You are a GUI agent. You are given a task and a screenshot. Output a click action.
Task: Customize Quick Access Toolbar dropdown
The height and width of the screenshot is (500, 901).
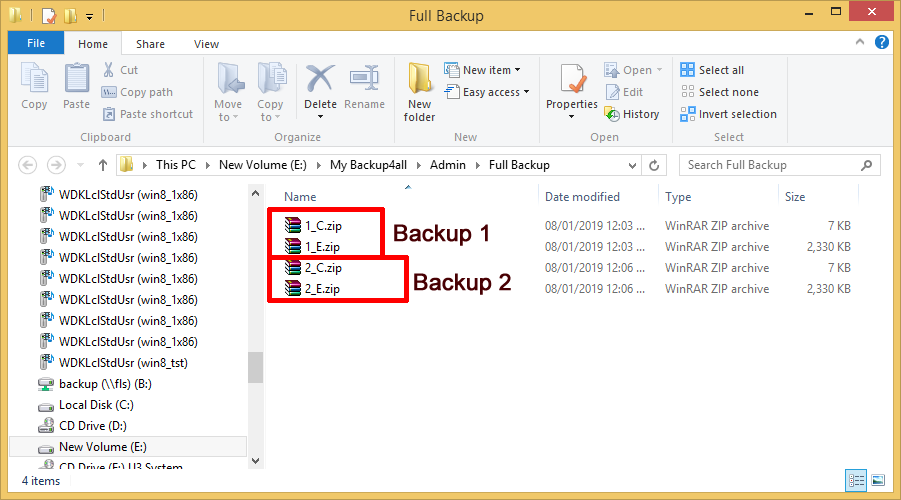click(x=90, y=17)
